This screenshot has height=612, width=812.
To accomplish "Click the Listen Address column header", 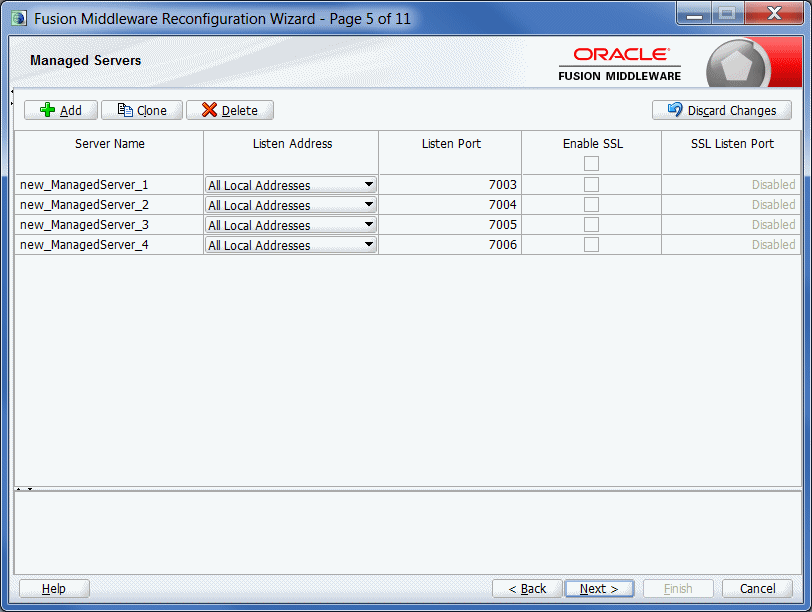I will [291, 152].
